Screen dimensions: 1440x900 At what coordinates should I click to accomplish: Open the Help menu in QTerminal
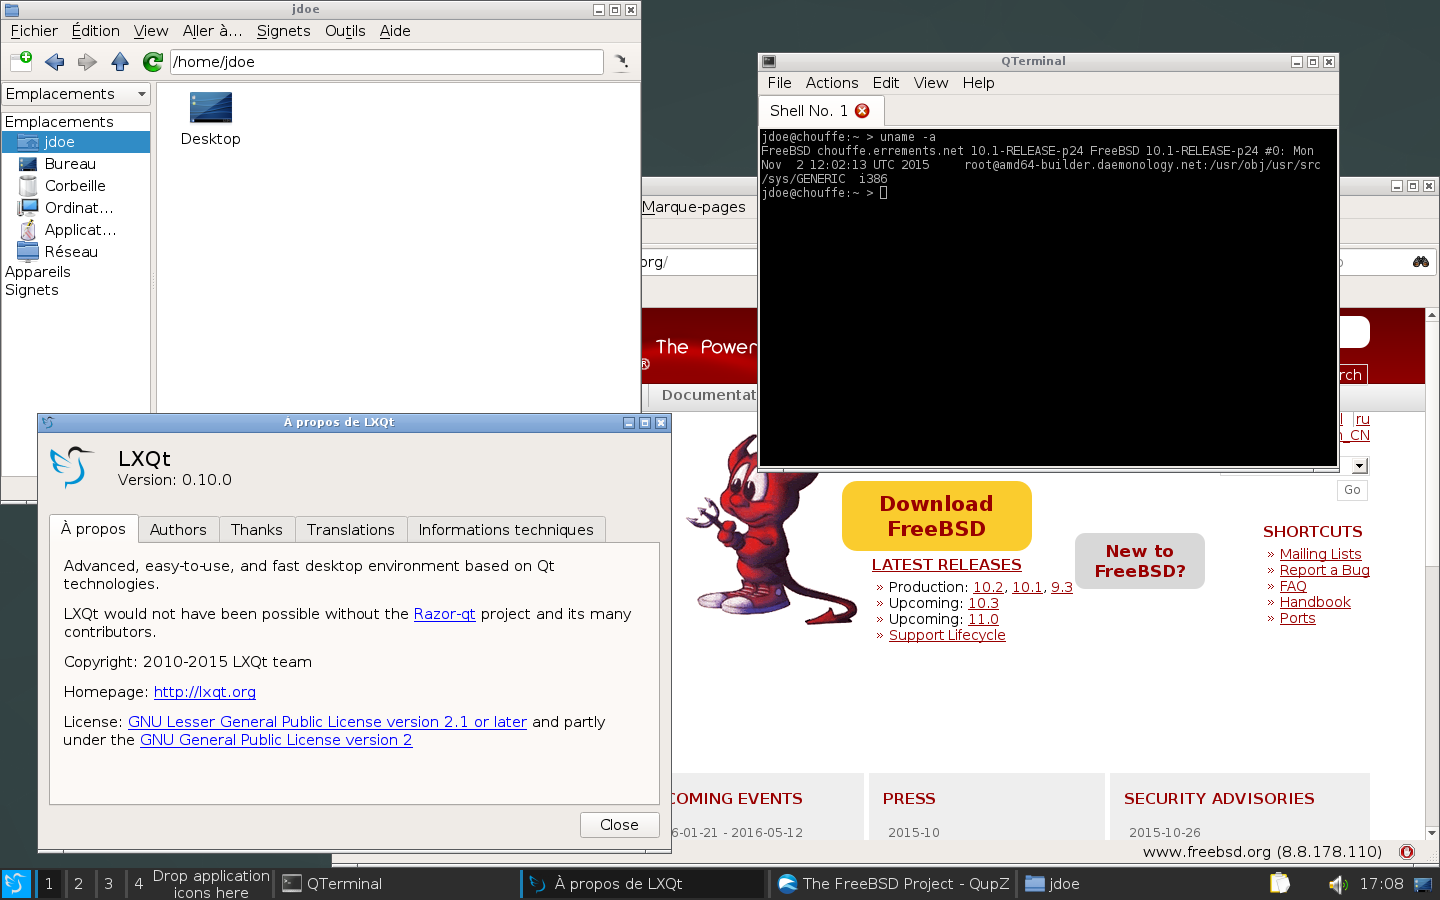click(x=979, y=83)
